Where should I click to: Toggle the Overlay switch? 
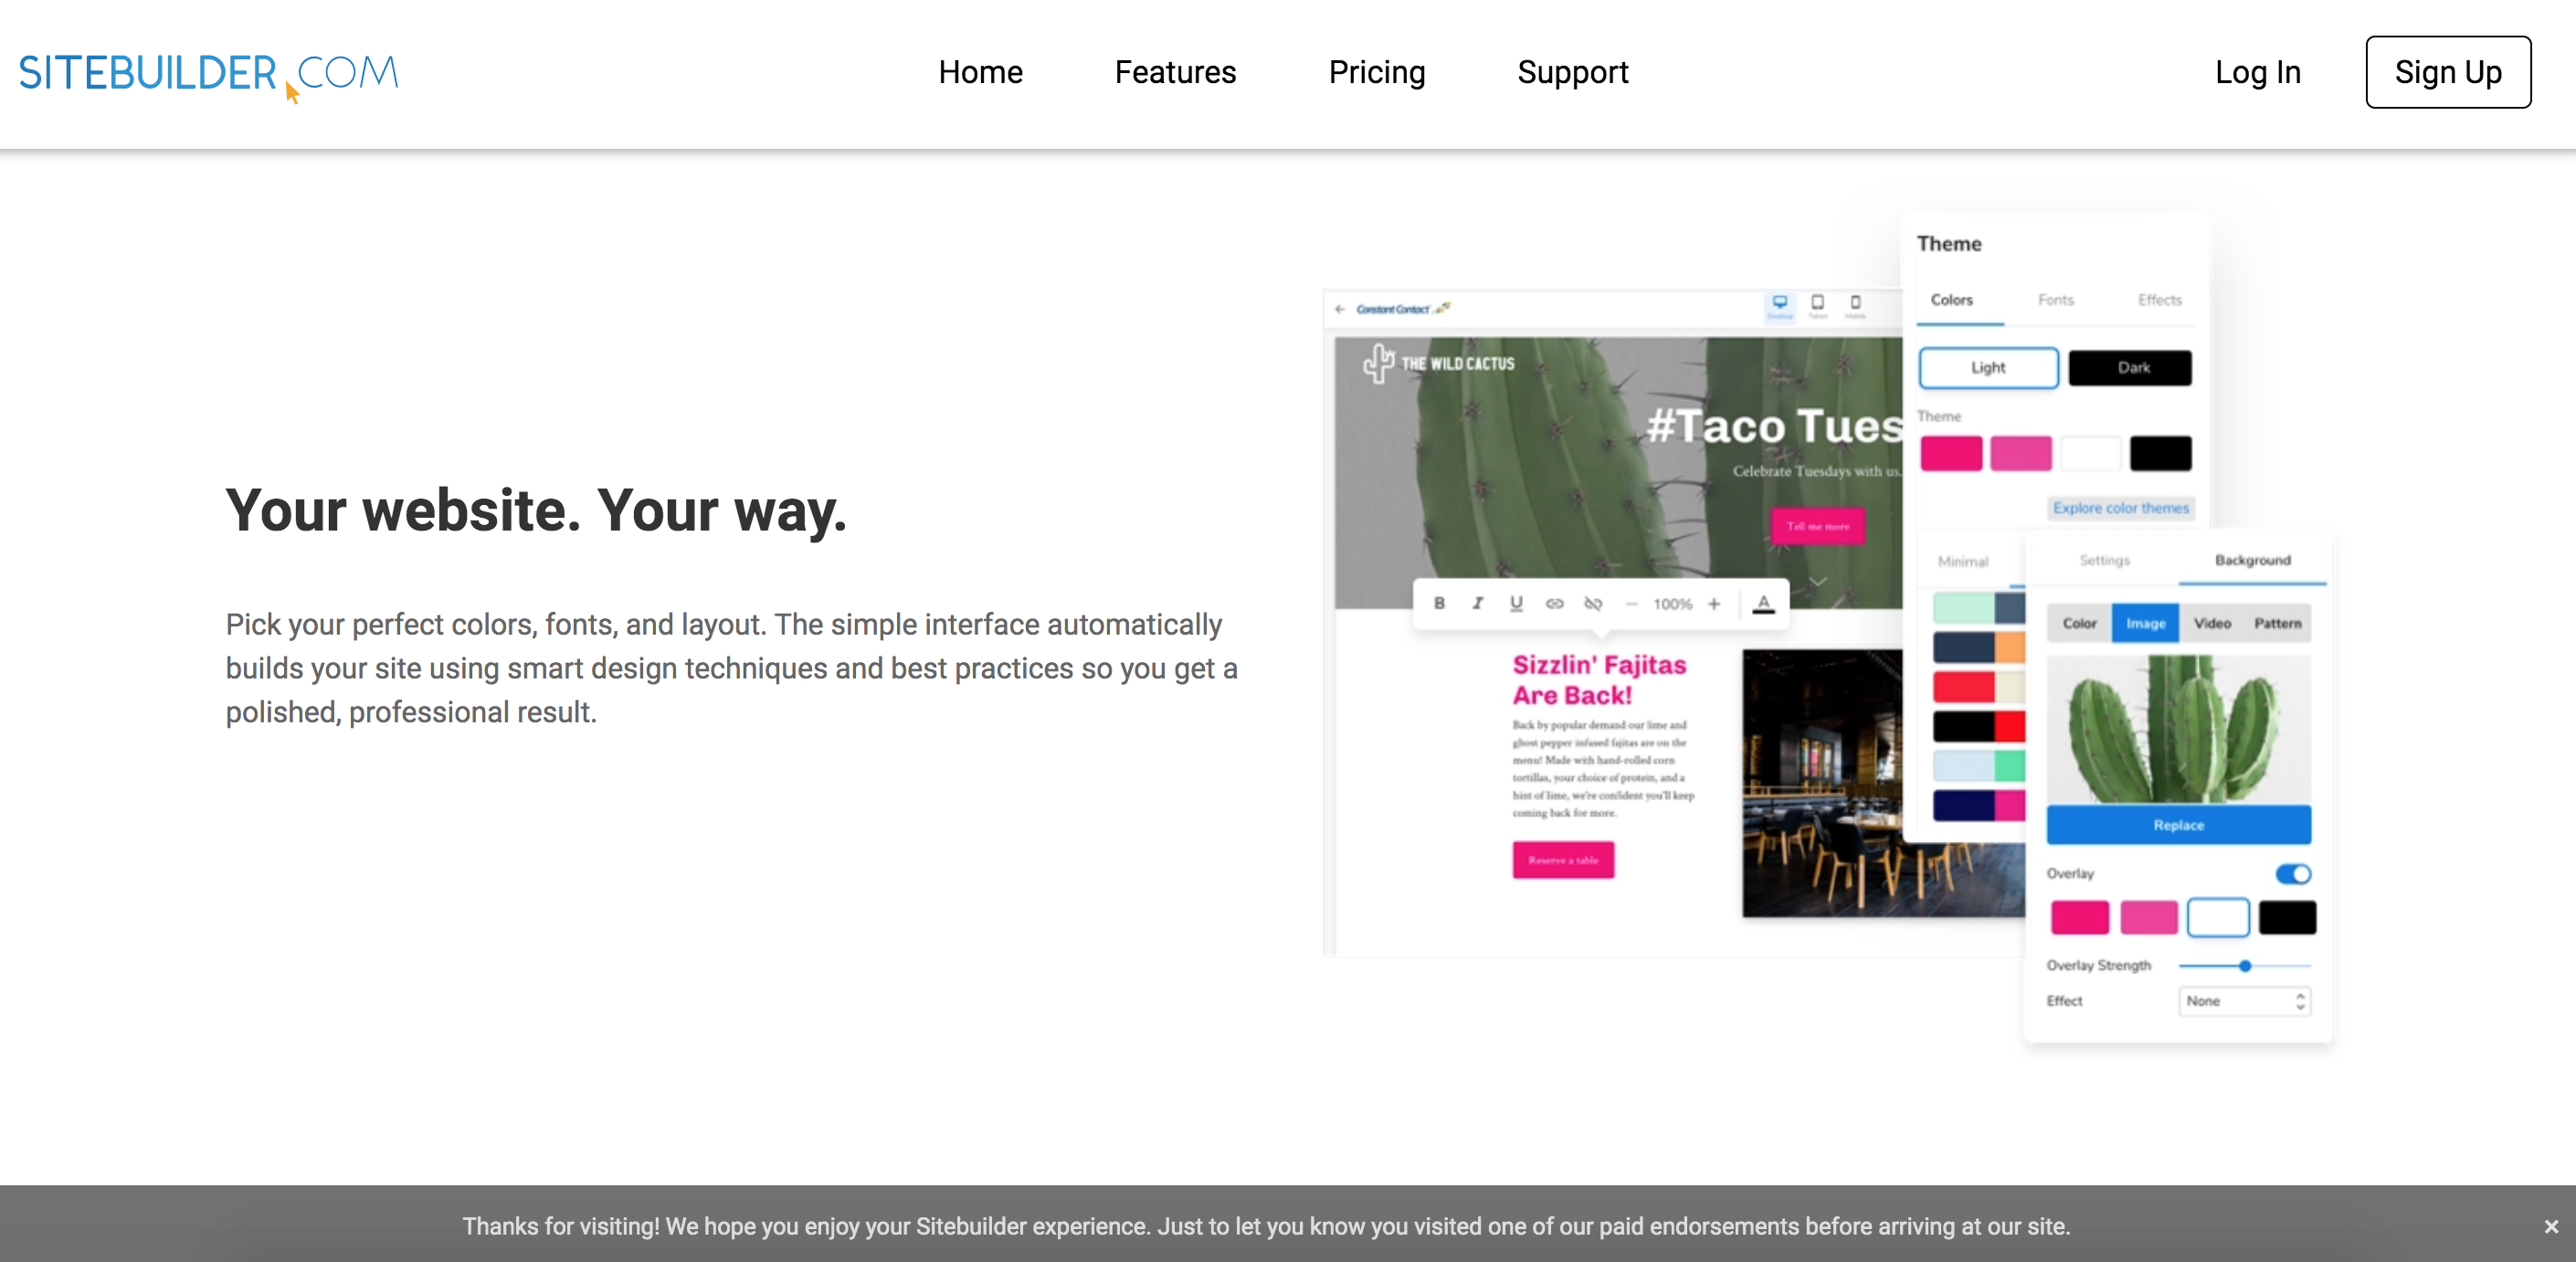(2293, 874)
